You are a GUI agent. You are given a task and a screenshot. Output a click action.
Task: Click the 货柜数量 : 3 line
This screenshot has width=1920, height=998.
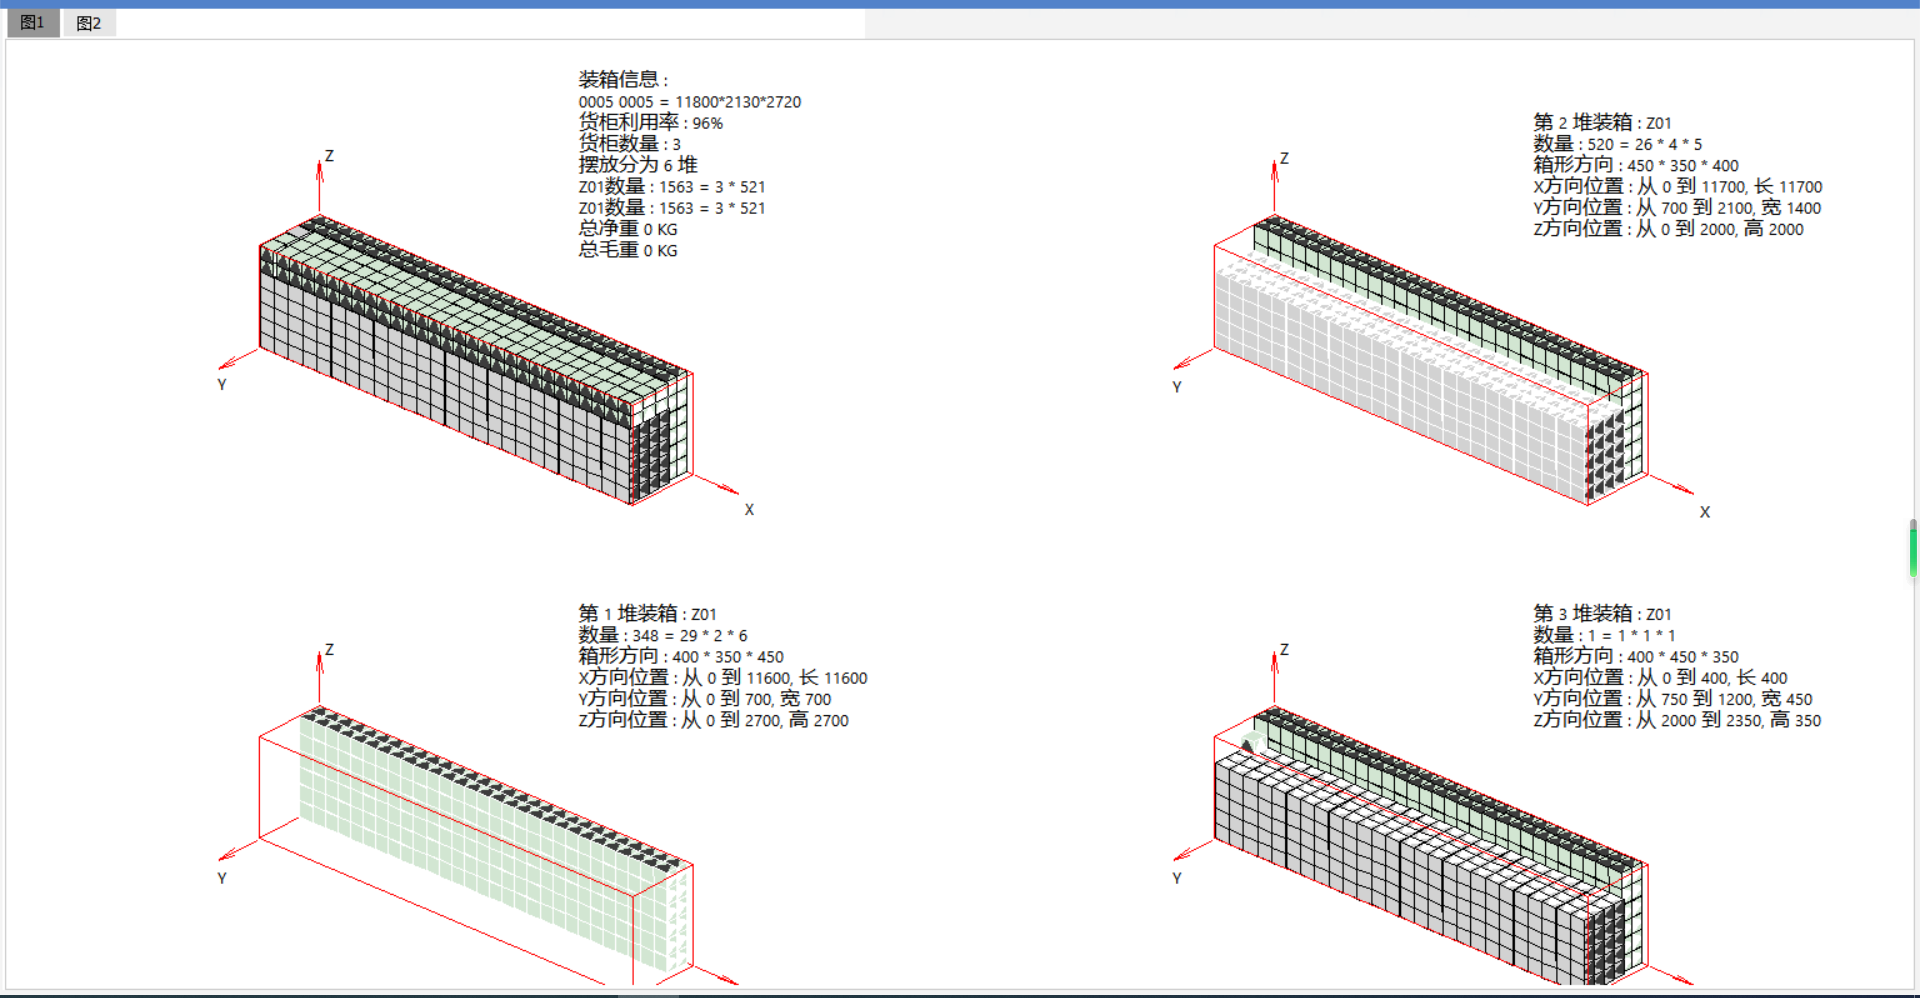tap(629, 144)
